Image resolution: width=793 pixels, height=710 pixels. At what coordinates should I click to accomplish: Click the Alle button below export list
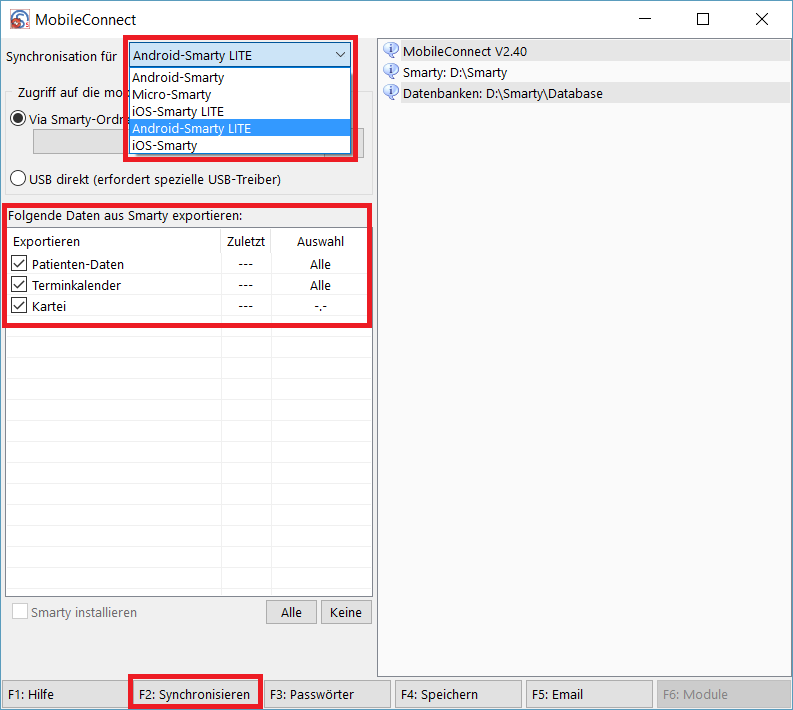pos(291,612)
